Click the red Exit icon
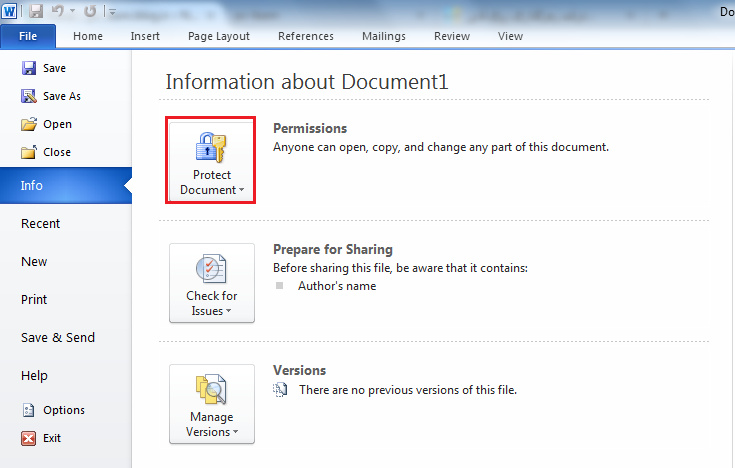 click(29, 438)
